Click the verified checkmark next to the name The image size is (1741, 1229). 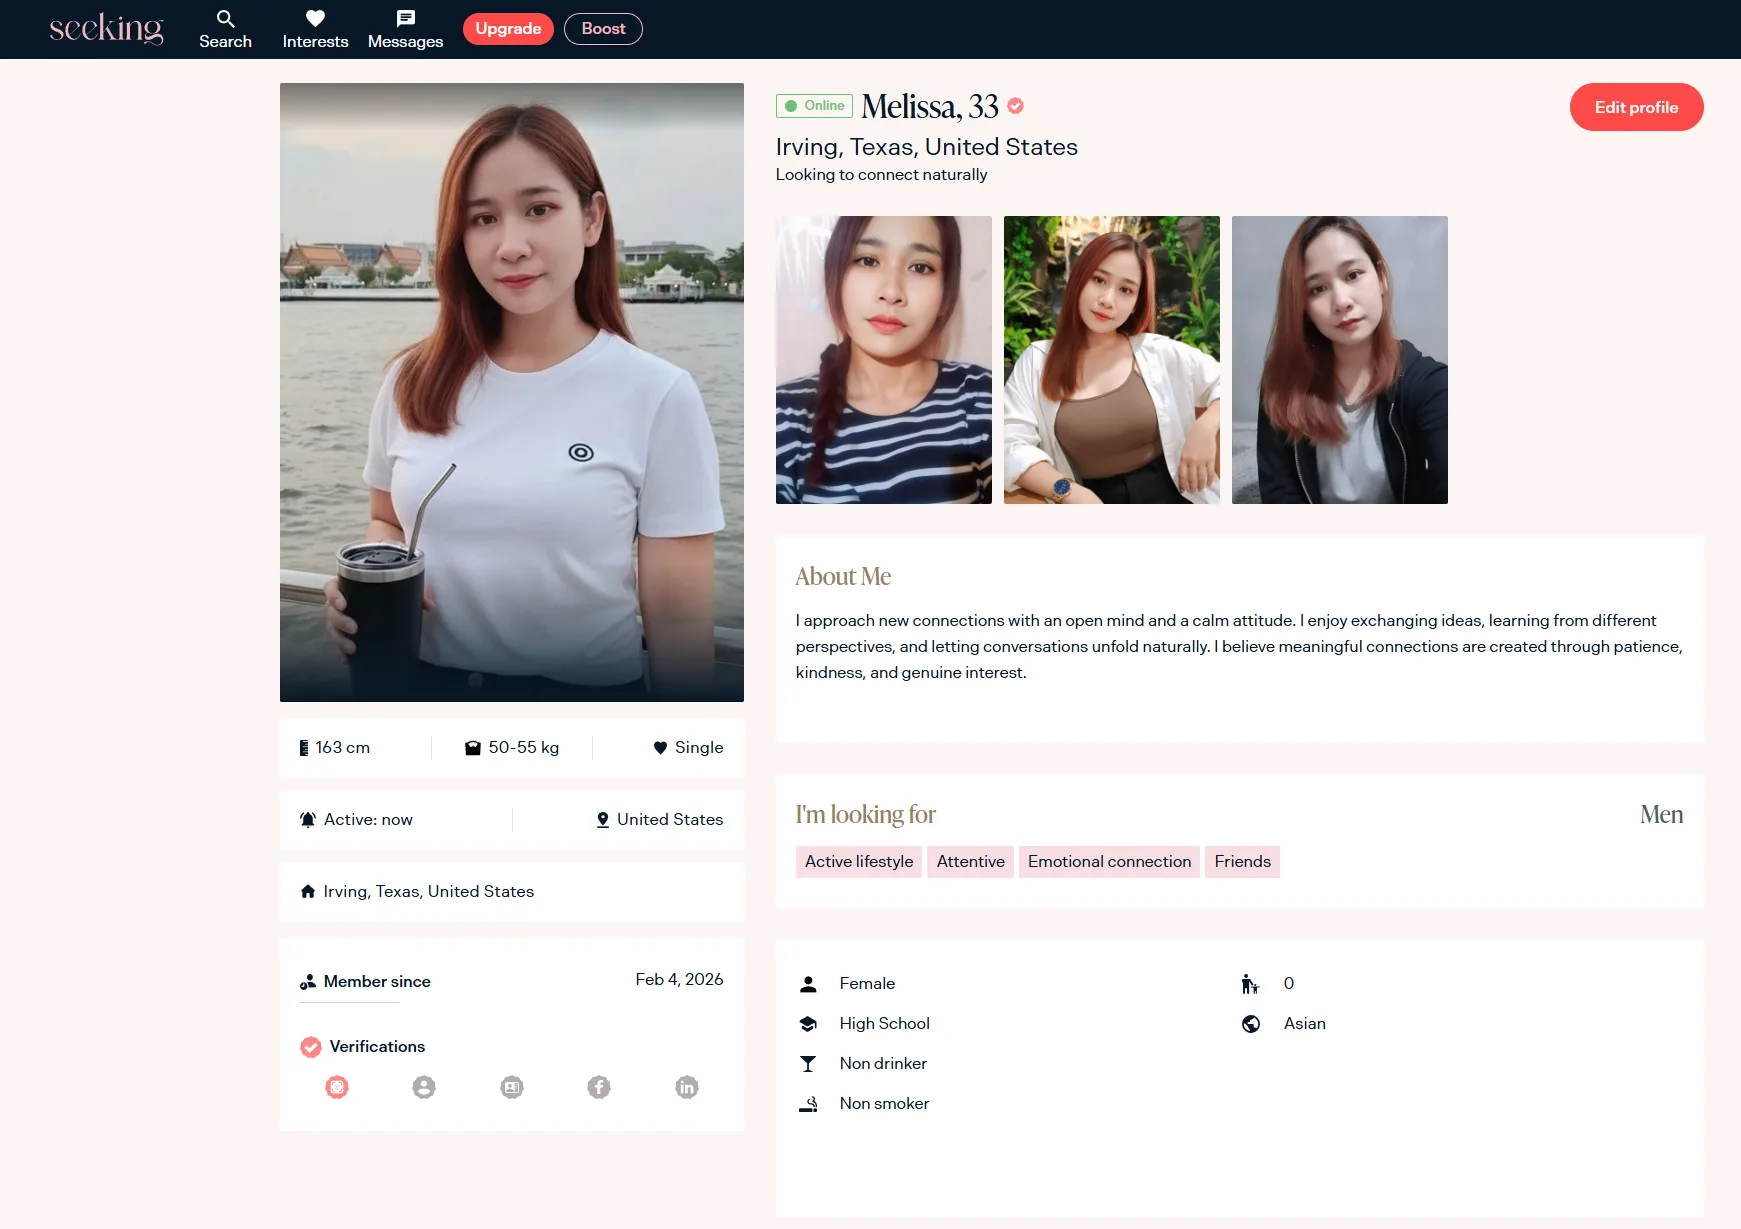tap(1016, 106)
